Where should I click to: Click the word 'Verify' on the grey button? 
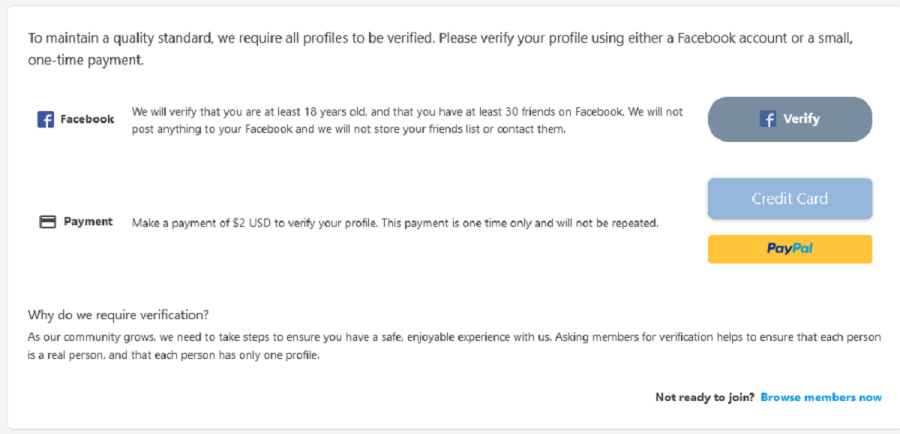pyautogui.click(x=801, y=119)
